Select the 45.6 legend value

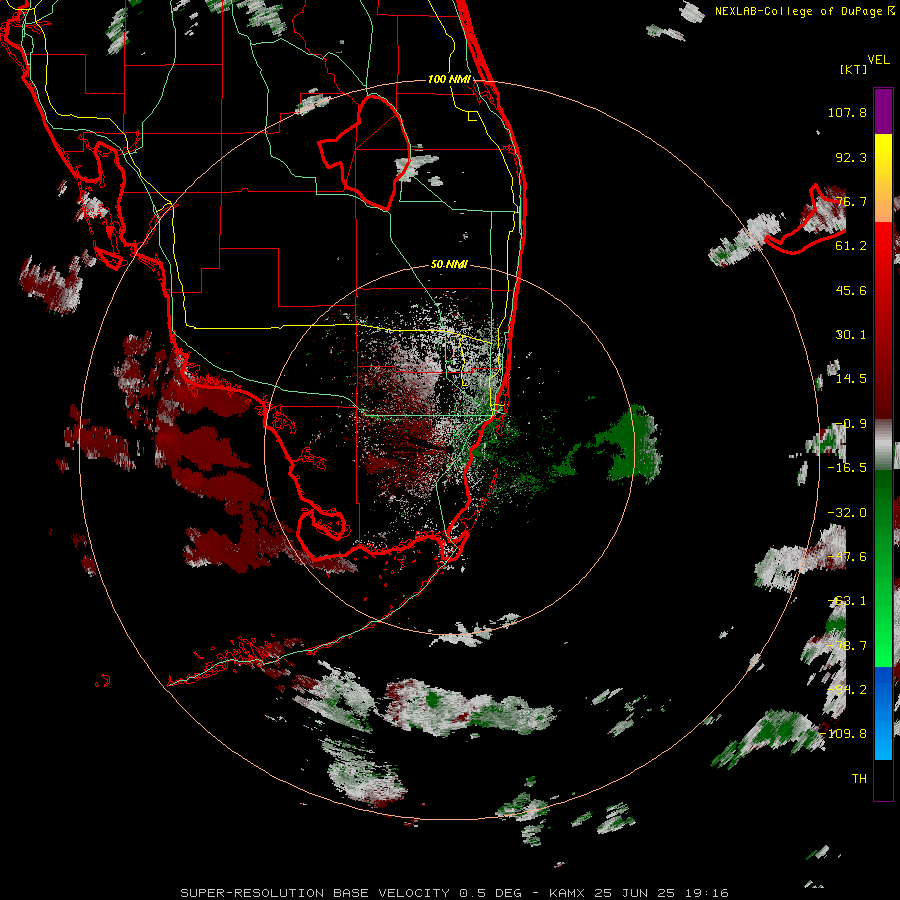[x=851, y=290]
